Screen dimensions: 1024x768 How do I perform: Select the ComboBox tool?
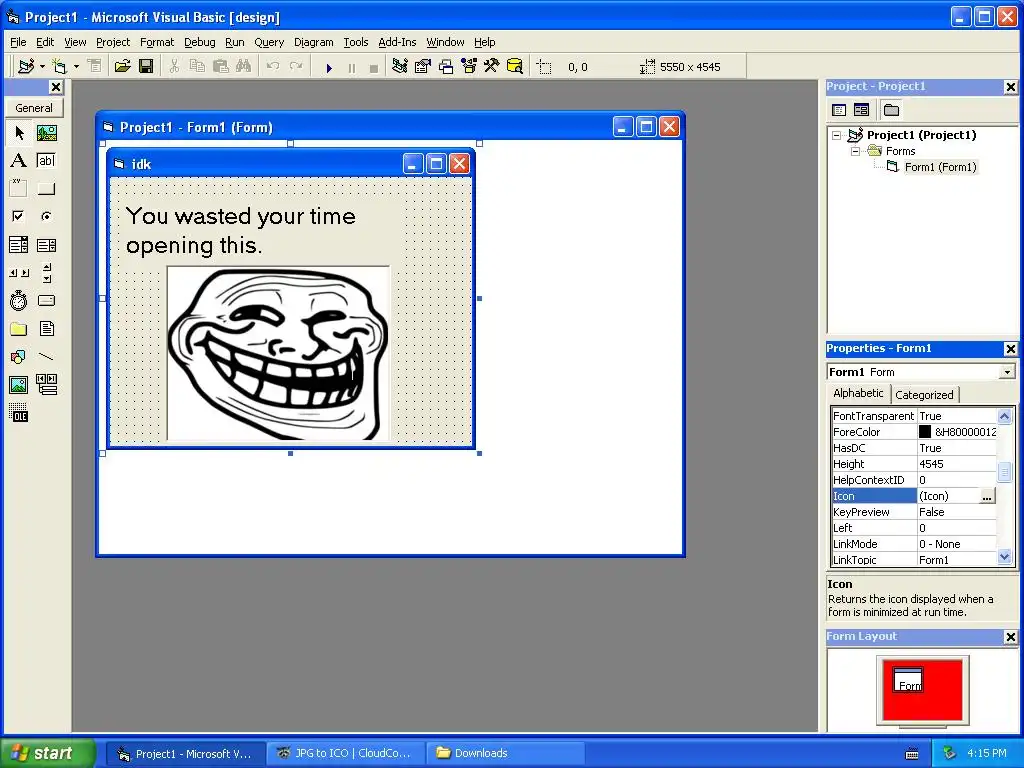19,245
